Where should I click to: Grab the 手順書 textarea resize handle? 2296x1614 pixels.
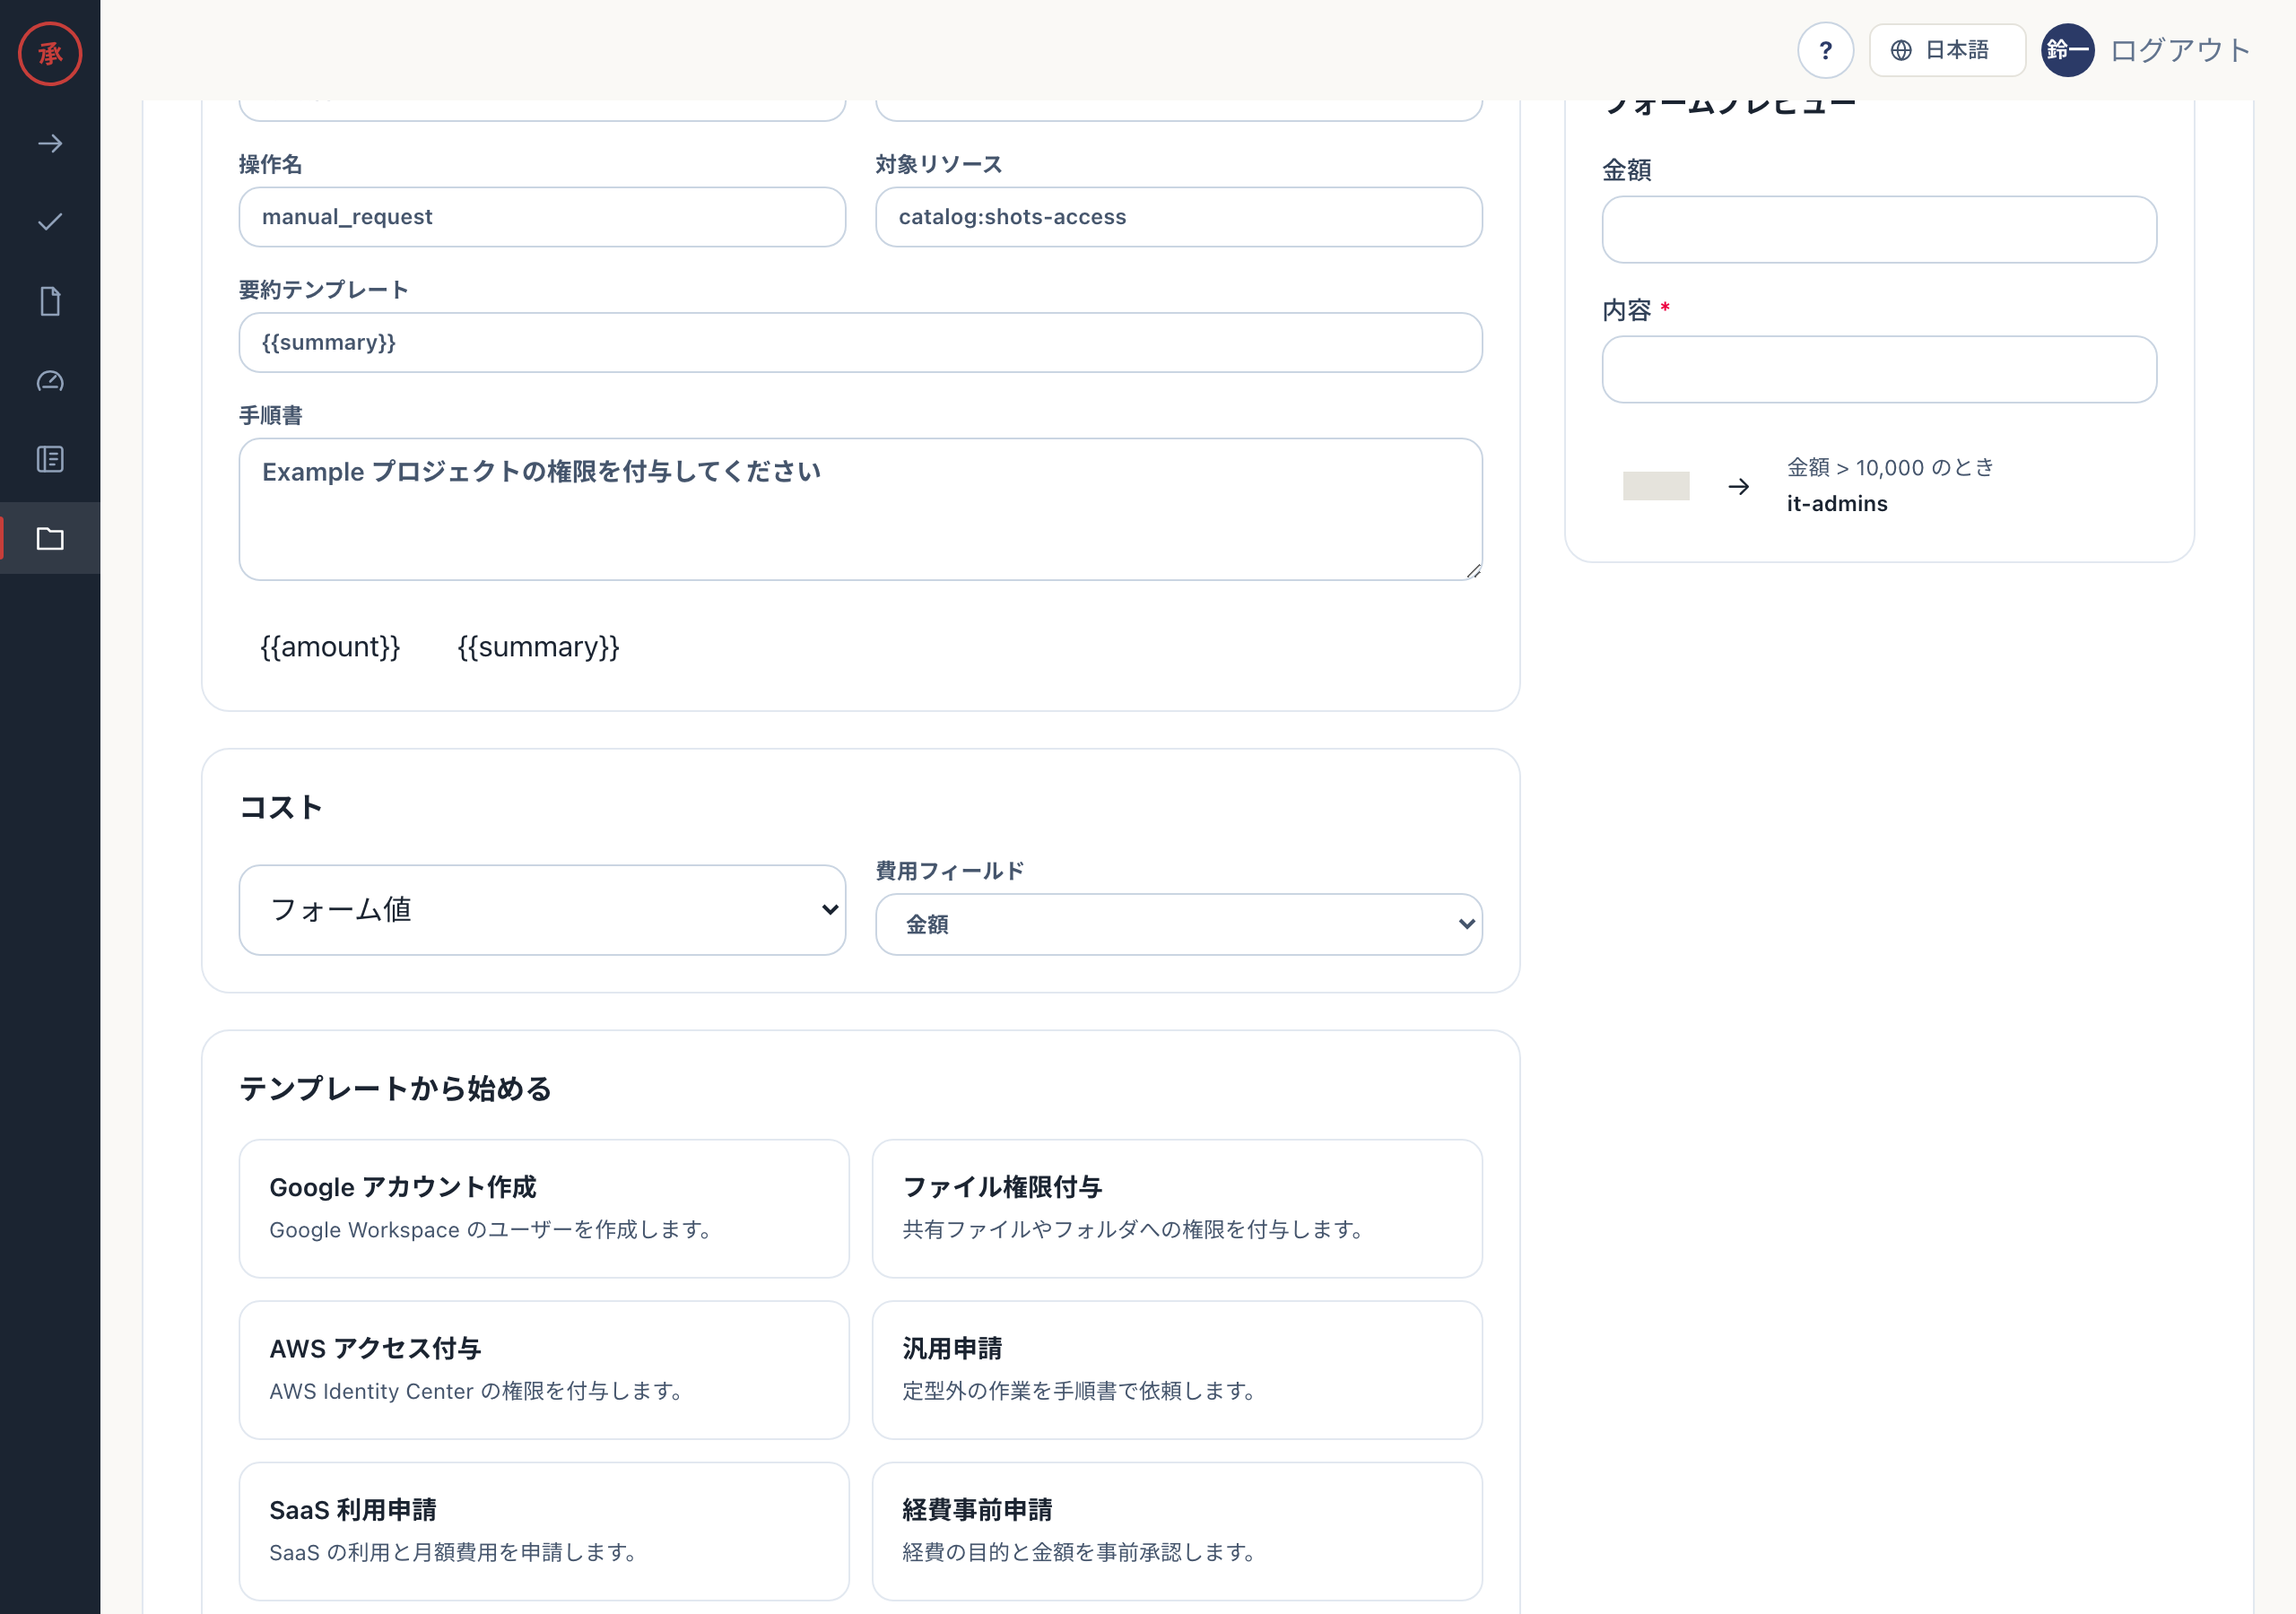click(x=1473, y=571)
